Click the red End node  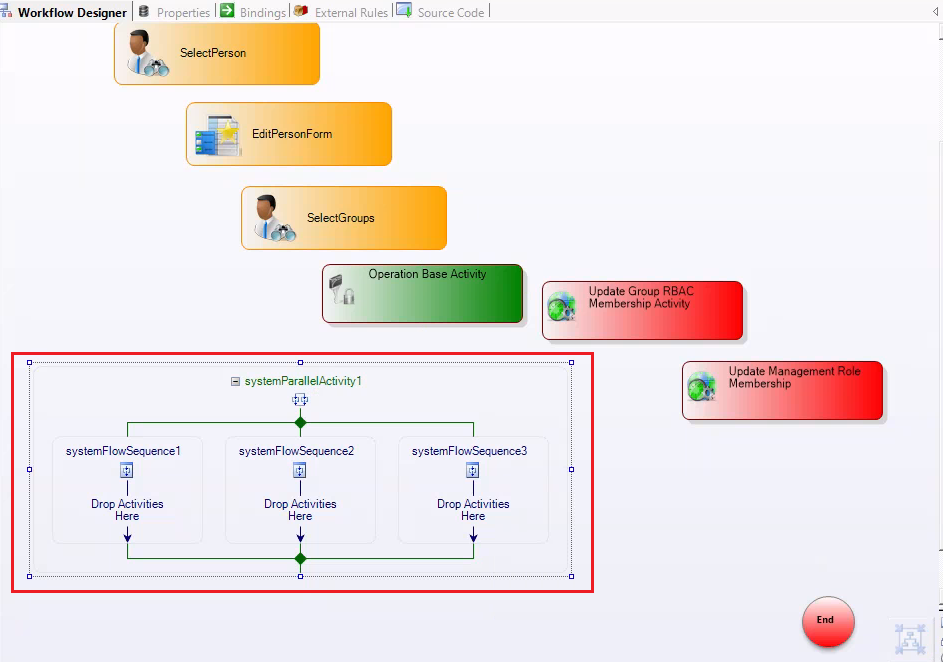[x=828, y=621]
